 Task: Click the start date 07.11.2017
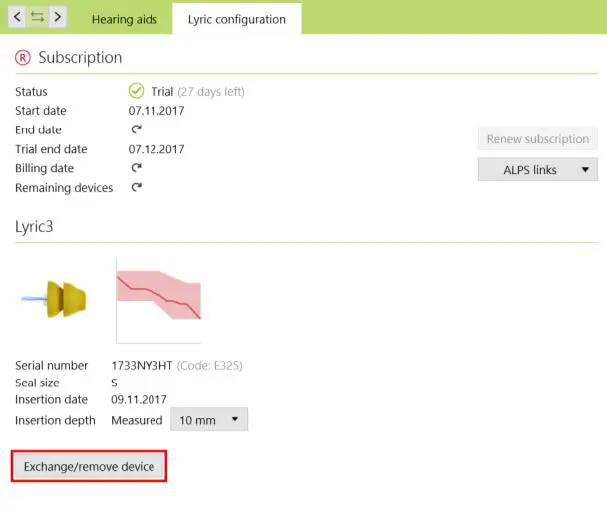(x=156, y=111)
